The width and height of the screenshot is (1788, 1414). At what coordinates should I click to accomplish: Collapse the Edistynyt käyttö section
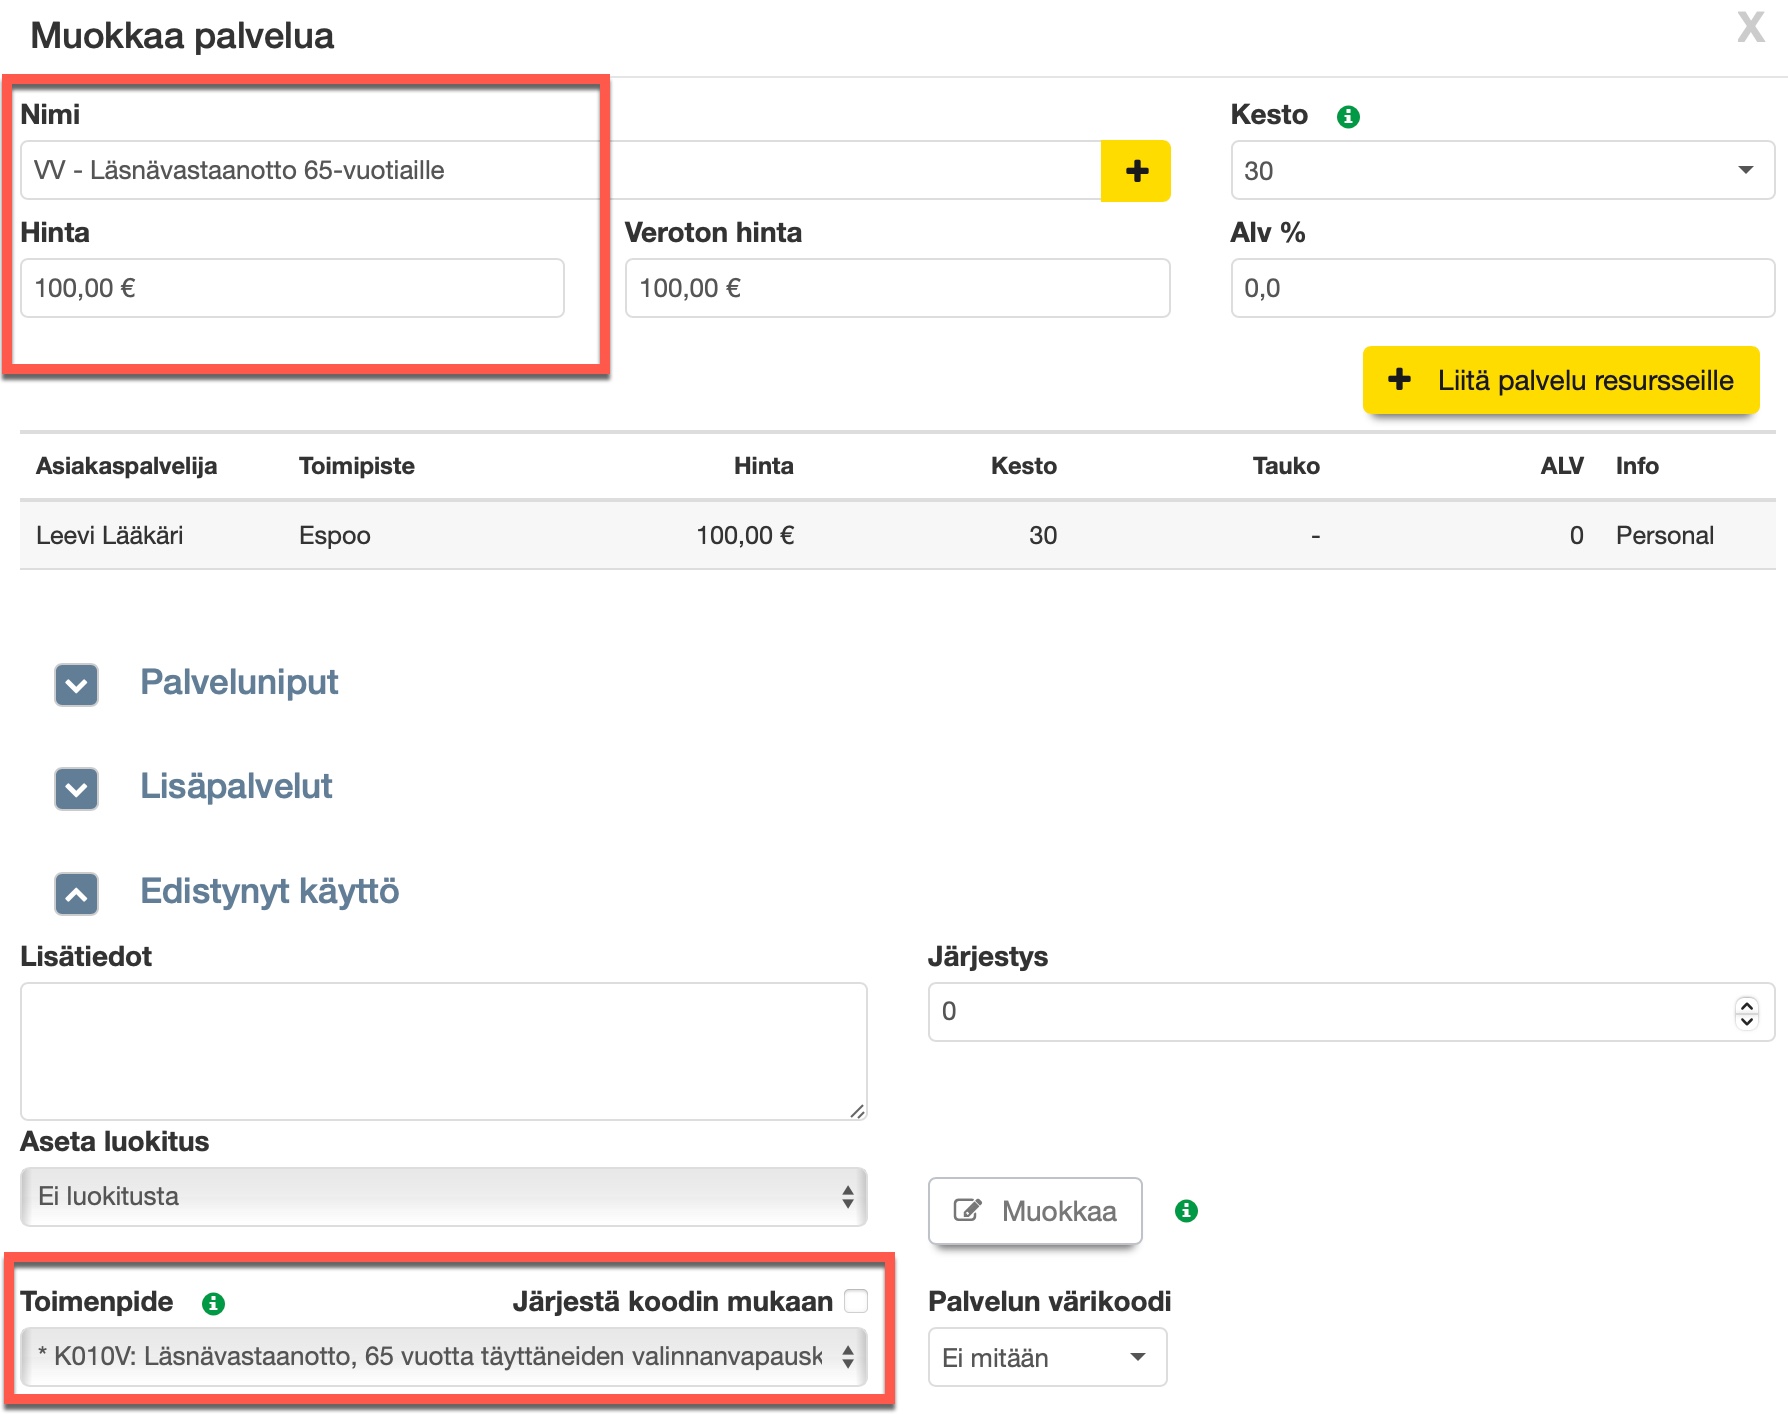pyautogui.click(x=77, y=894)
